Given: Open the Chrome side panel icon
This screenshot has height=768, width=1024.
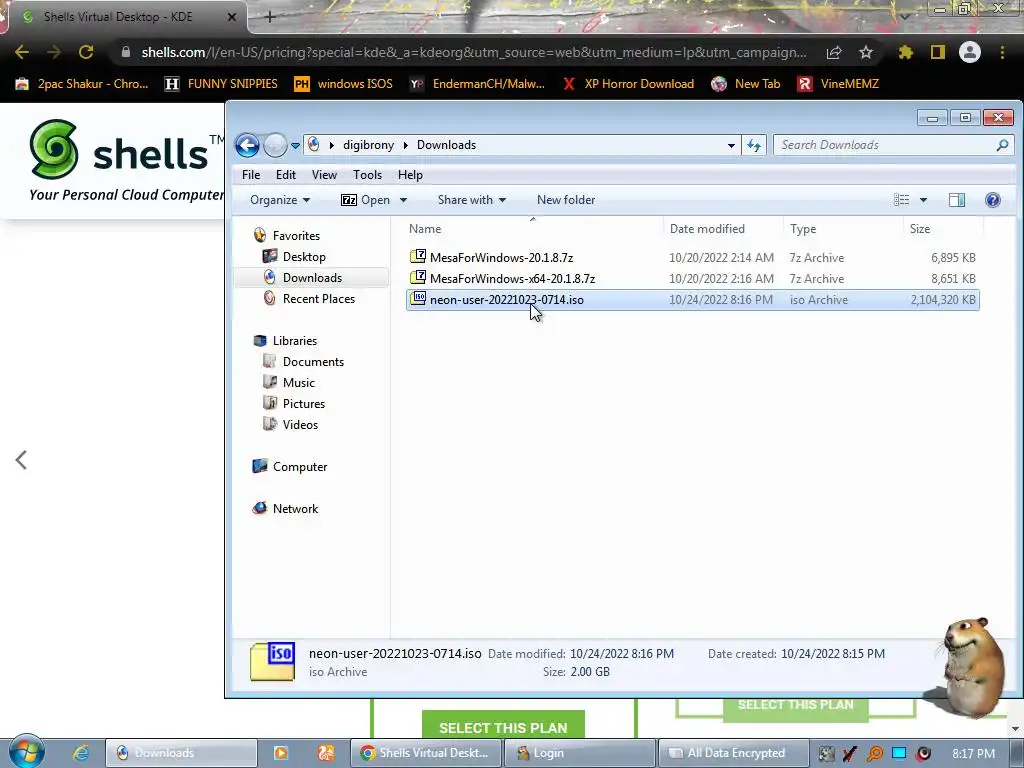Looking at the screenshot, I should (x=938, y=52).
